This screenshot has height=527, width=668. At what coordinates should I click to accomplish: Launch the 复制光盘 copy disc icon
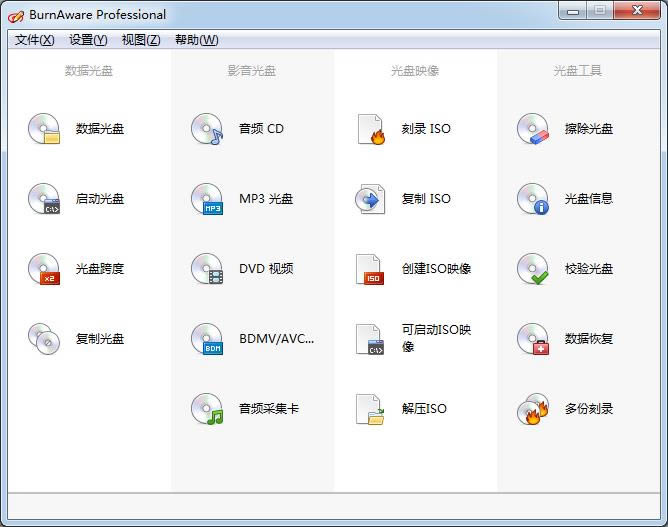coord(44,339)
